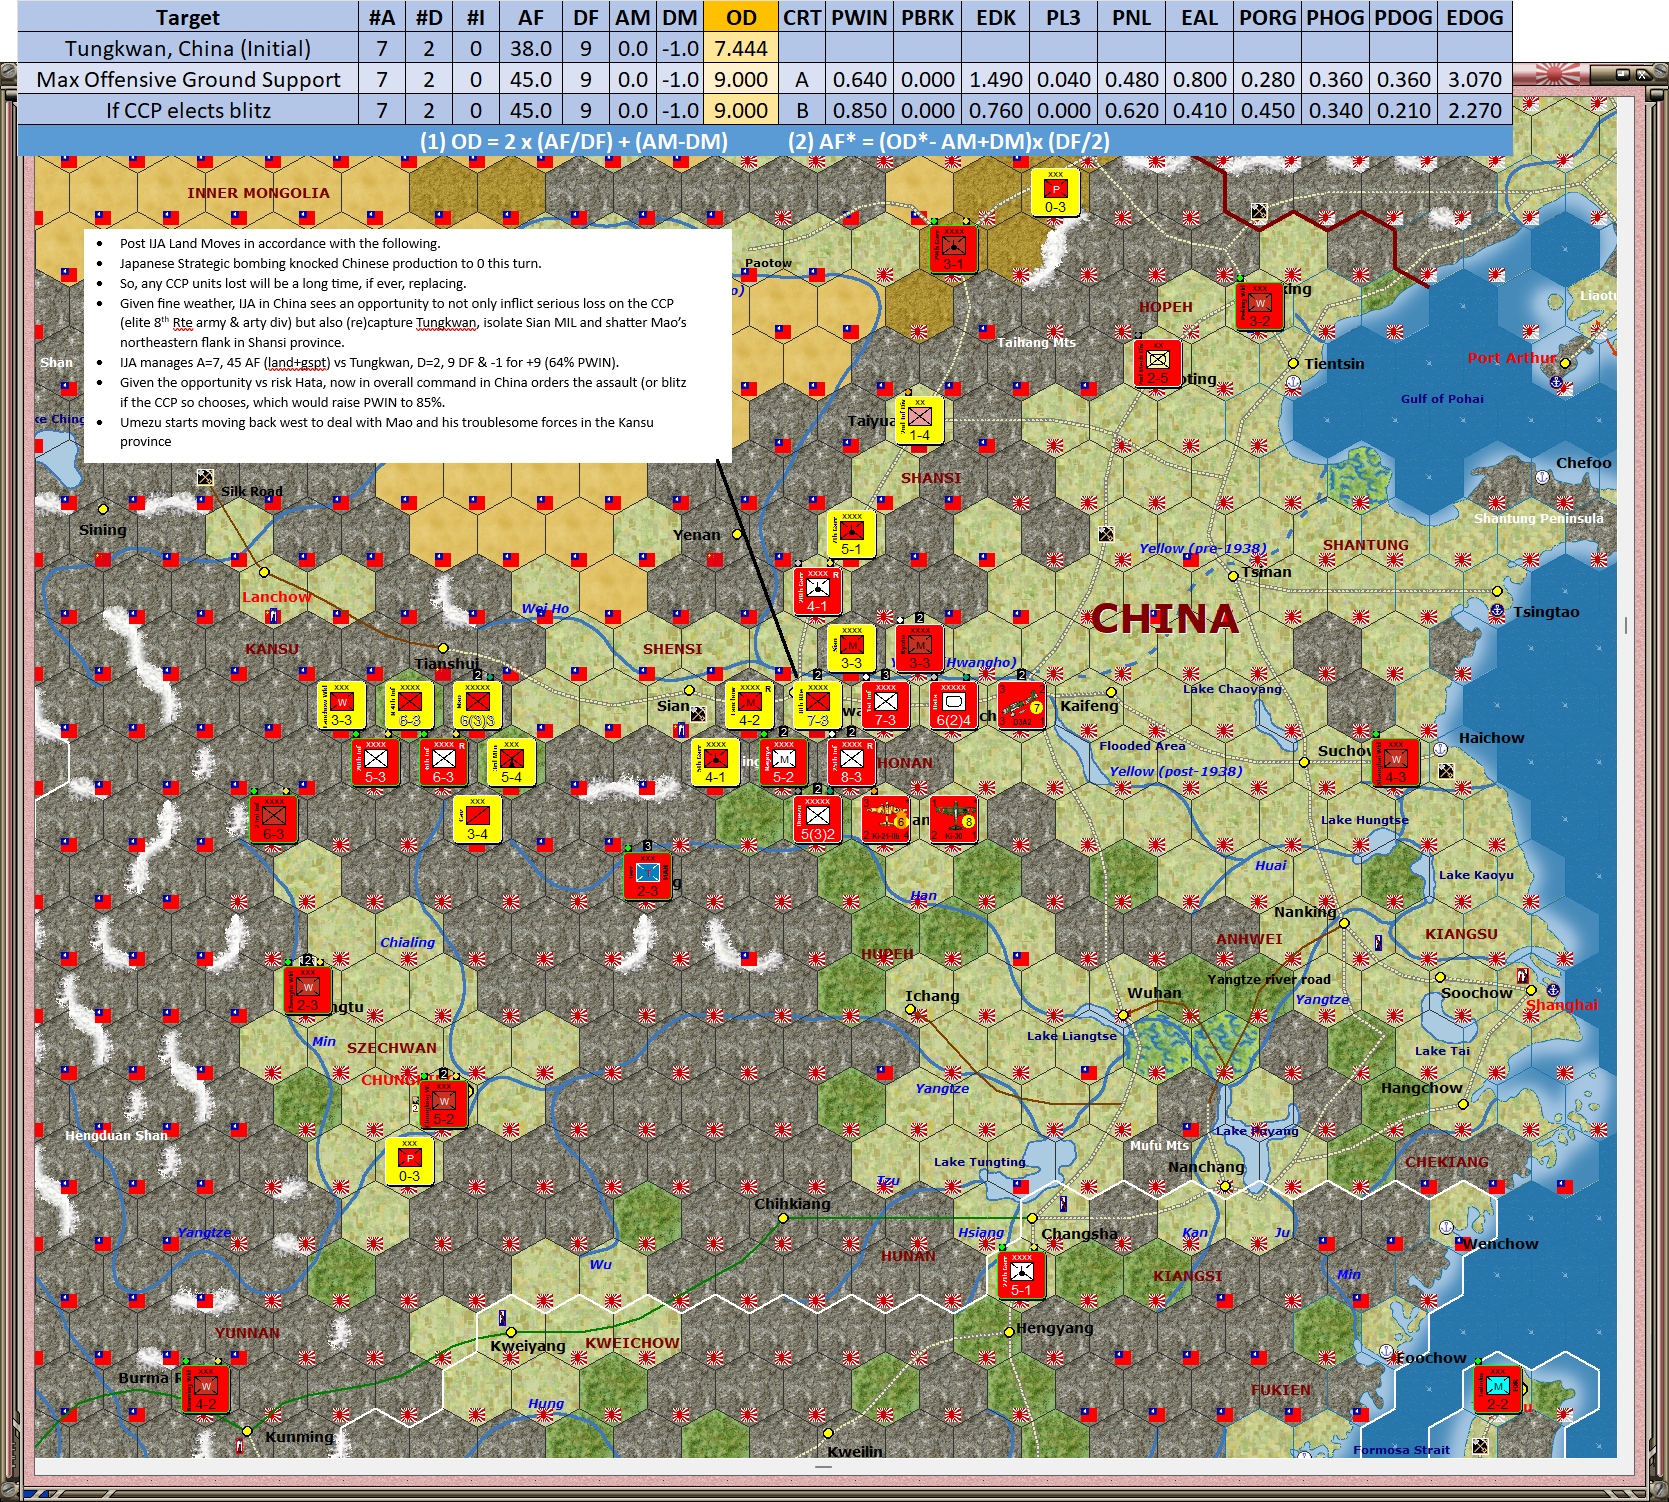Select the yellow 5-4 mountain corps
The width and height of the screenshot is (1669, 1502).
(511, 762)
